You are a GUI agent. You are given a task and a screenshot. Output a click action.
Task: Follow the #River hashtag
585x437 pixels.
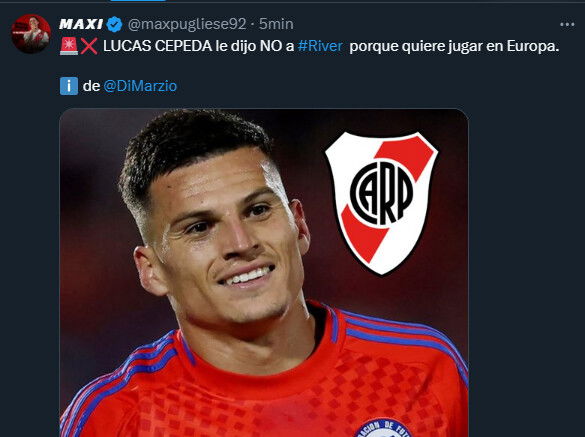(x=320, y=46)
